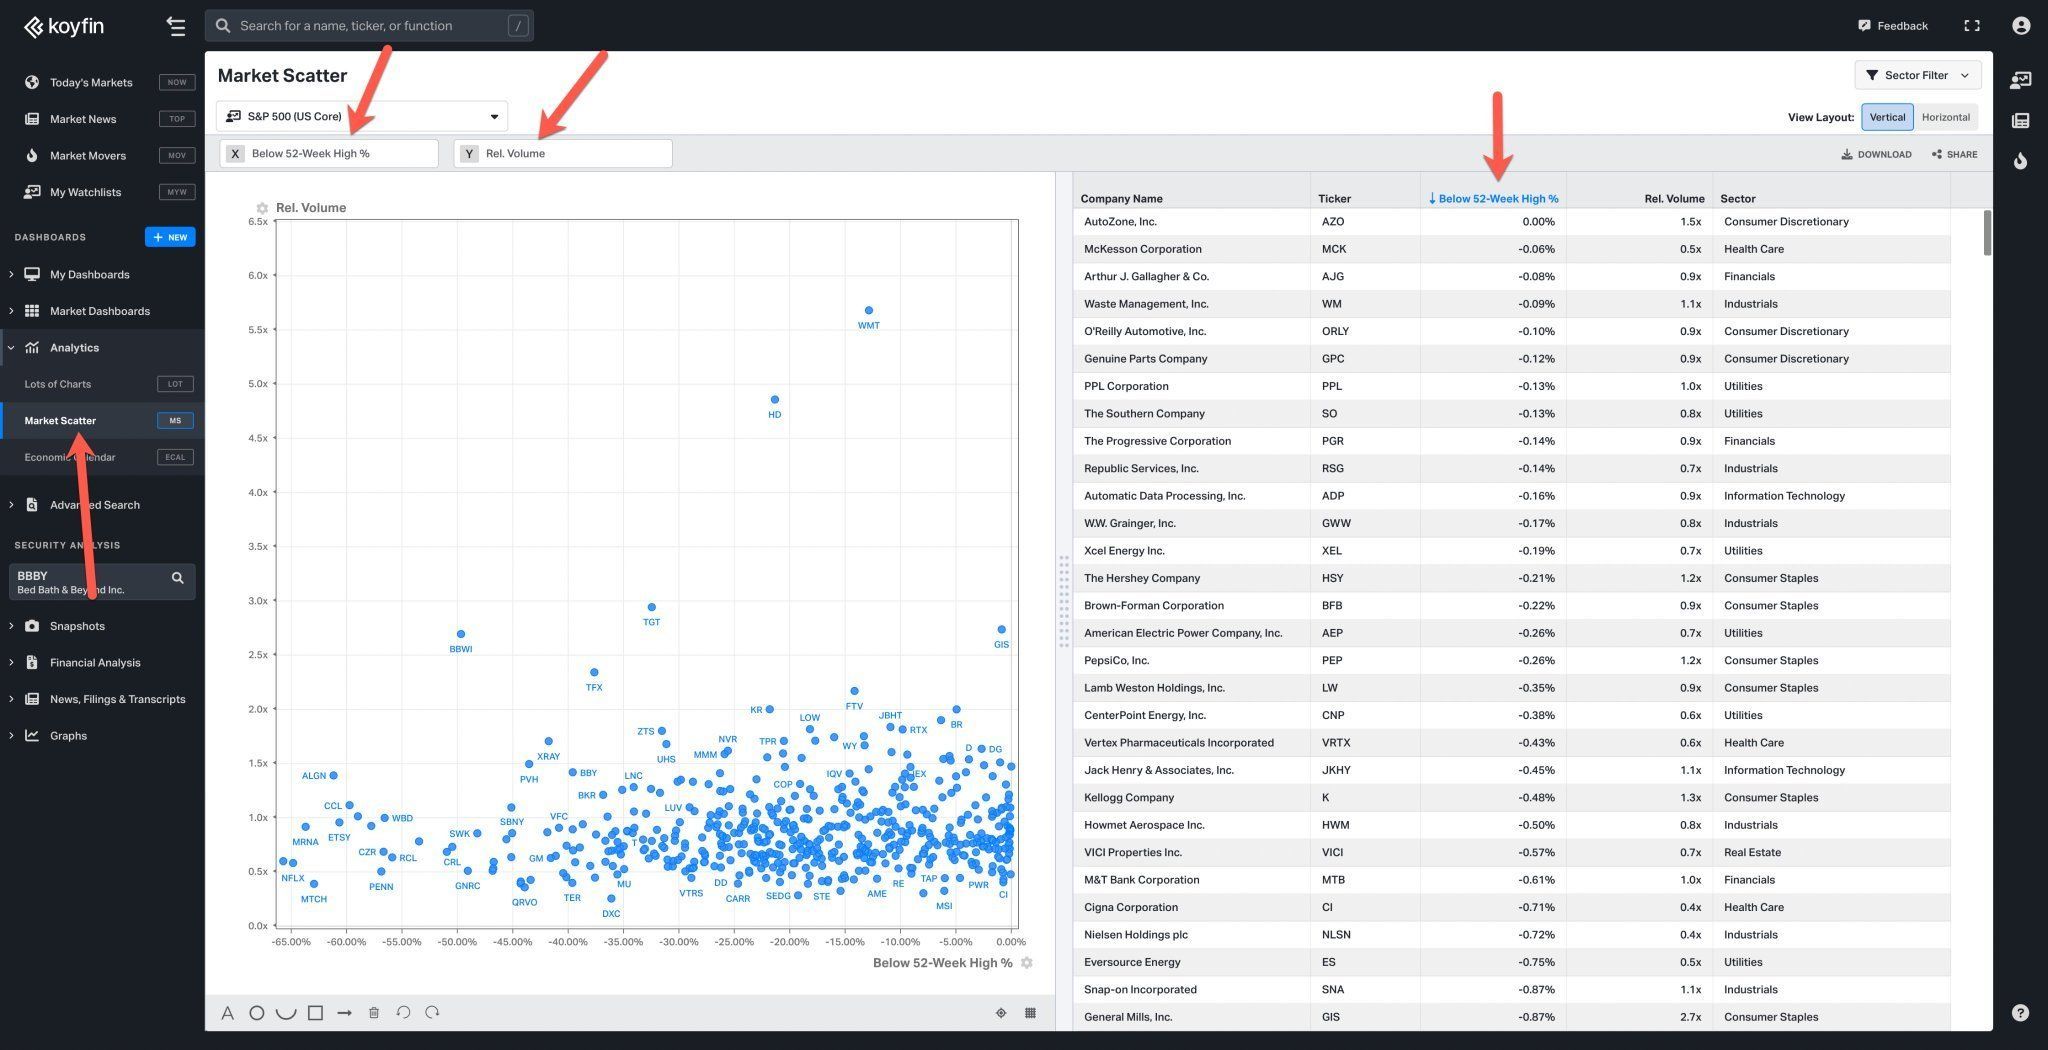Image resolution: width=2048 pixels, height=1050 pixels.
Task: Select the arc drawing tool
Action: [286, 1013]
